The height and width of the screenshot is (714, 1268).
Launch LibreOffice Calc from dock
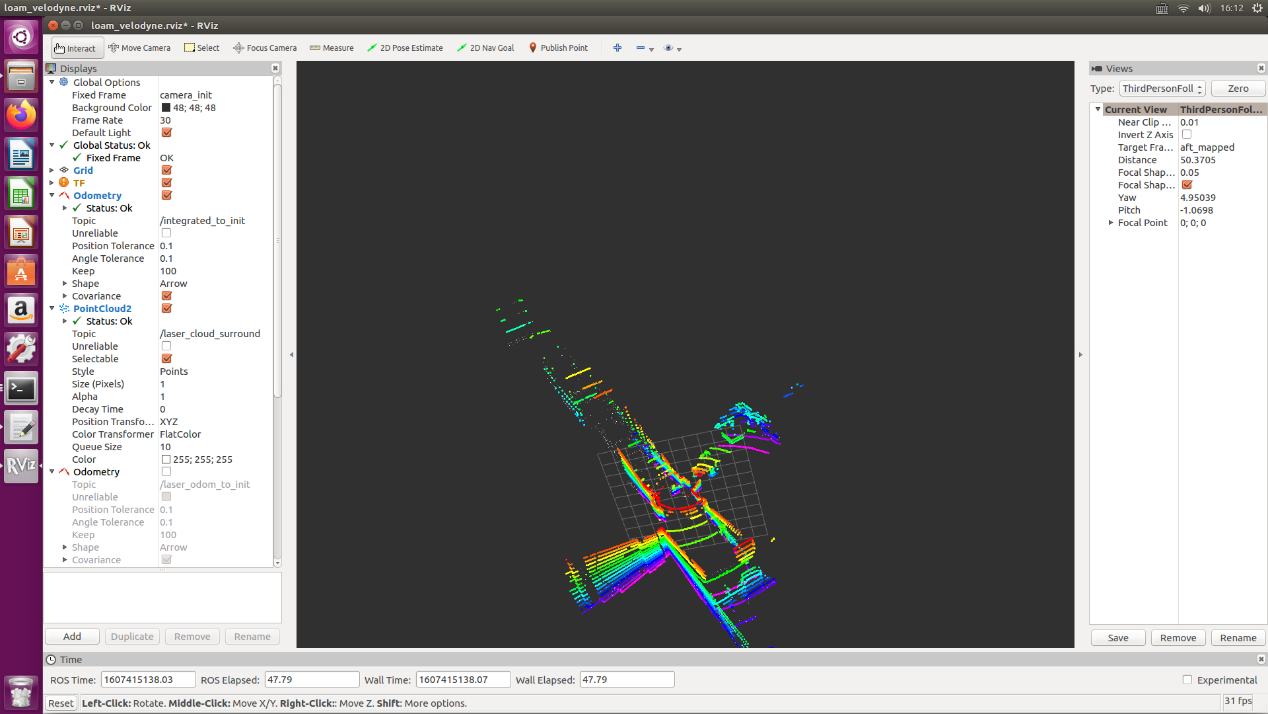tap(21, 193)
